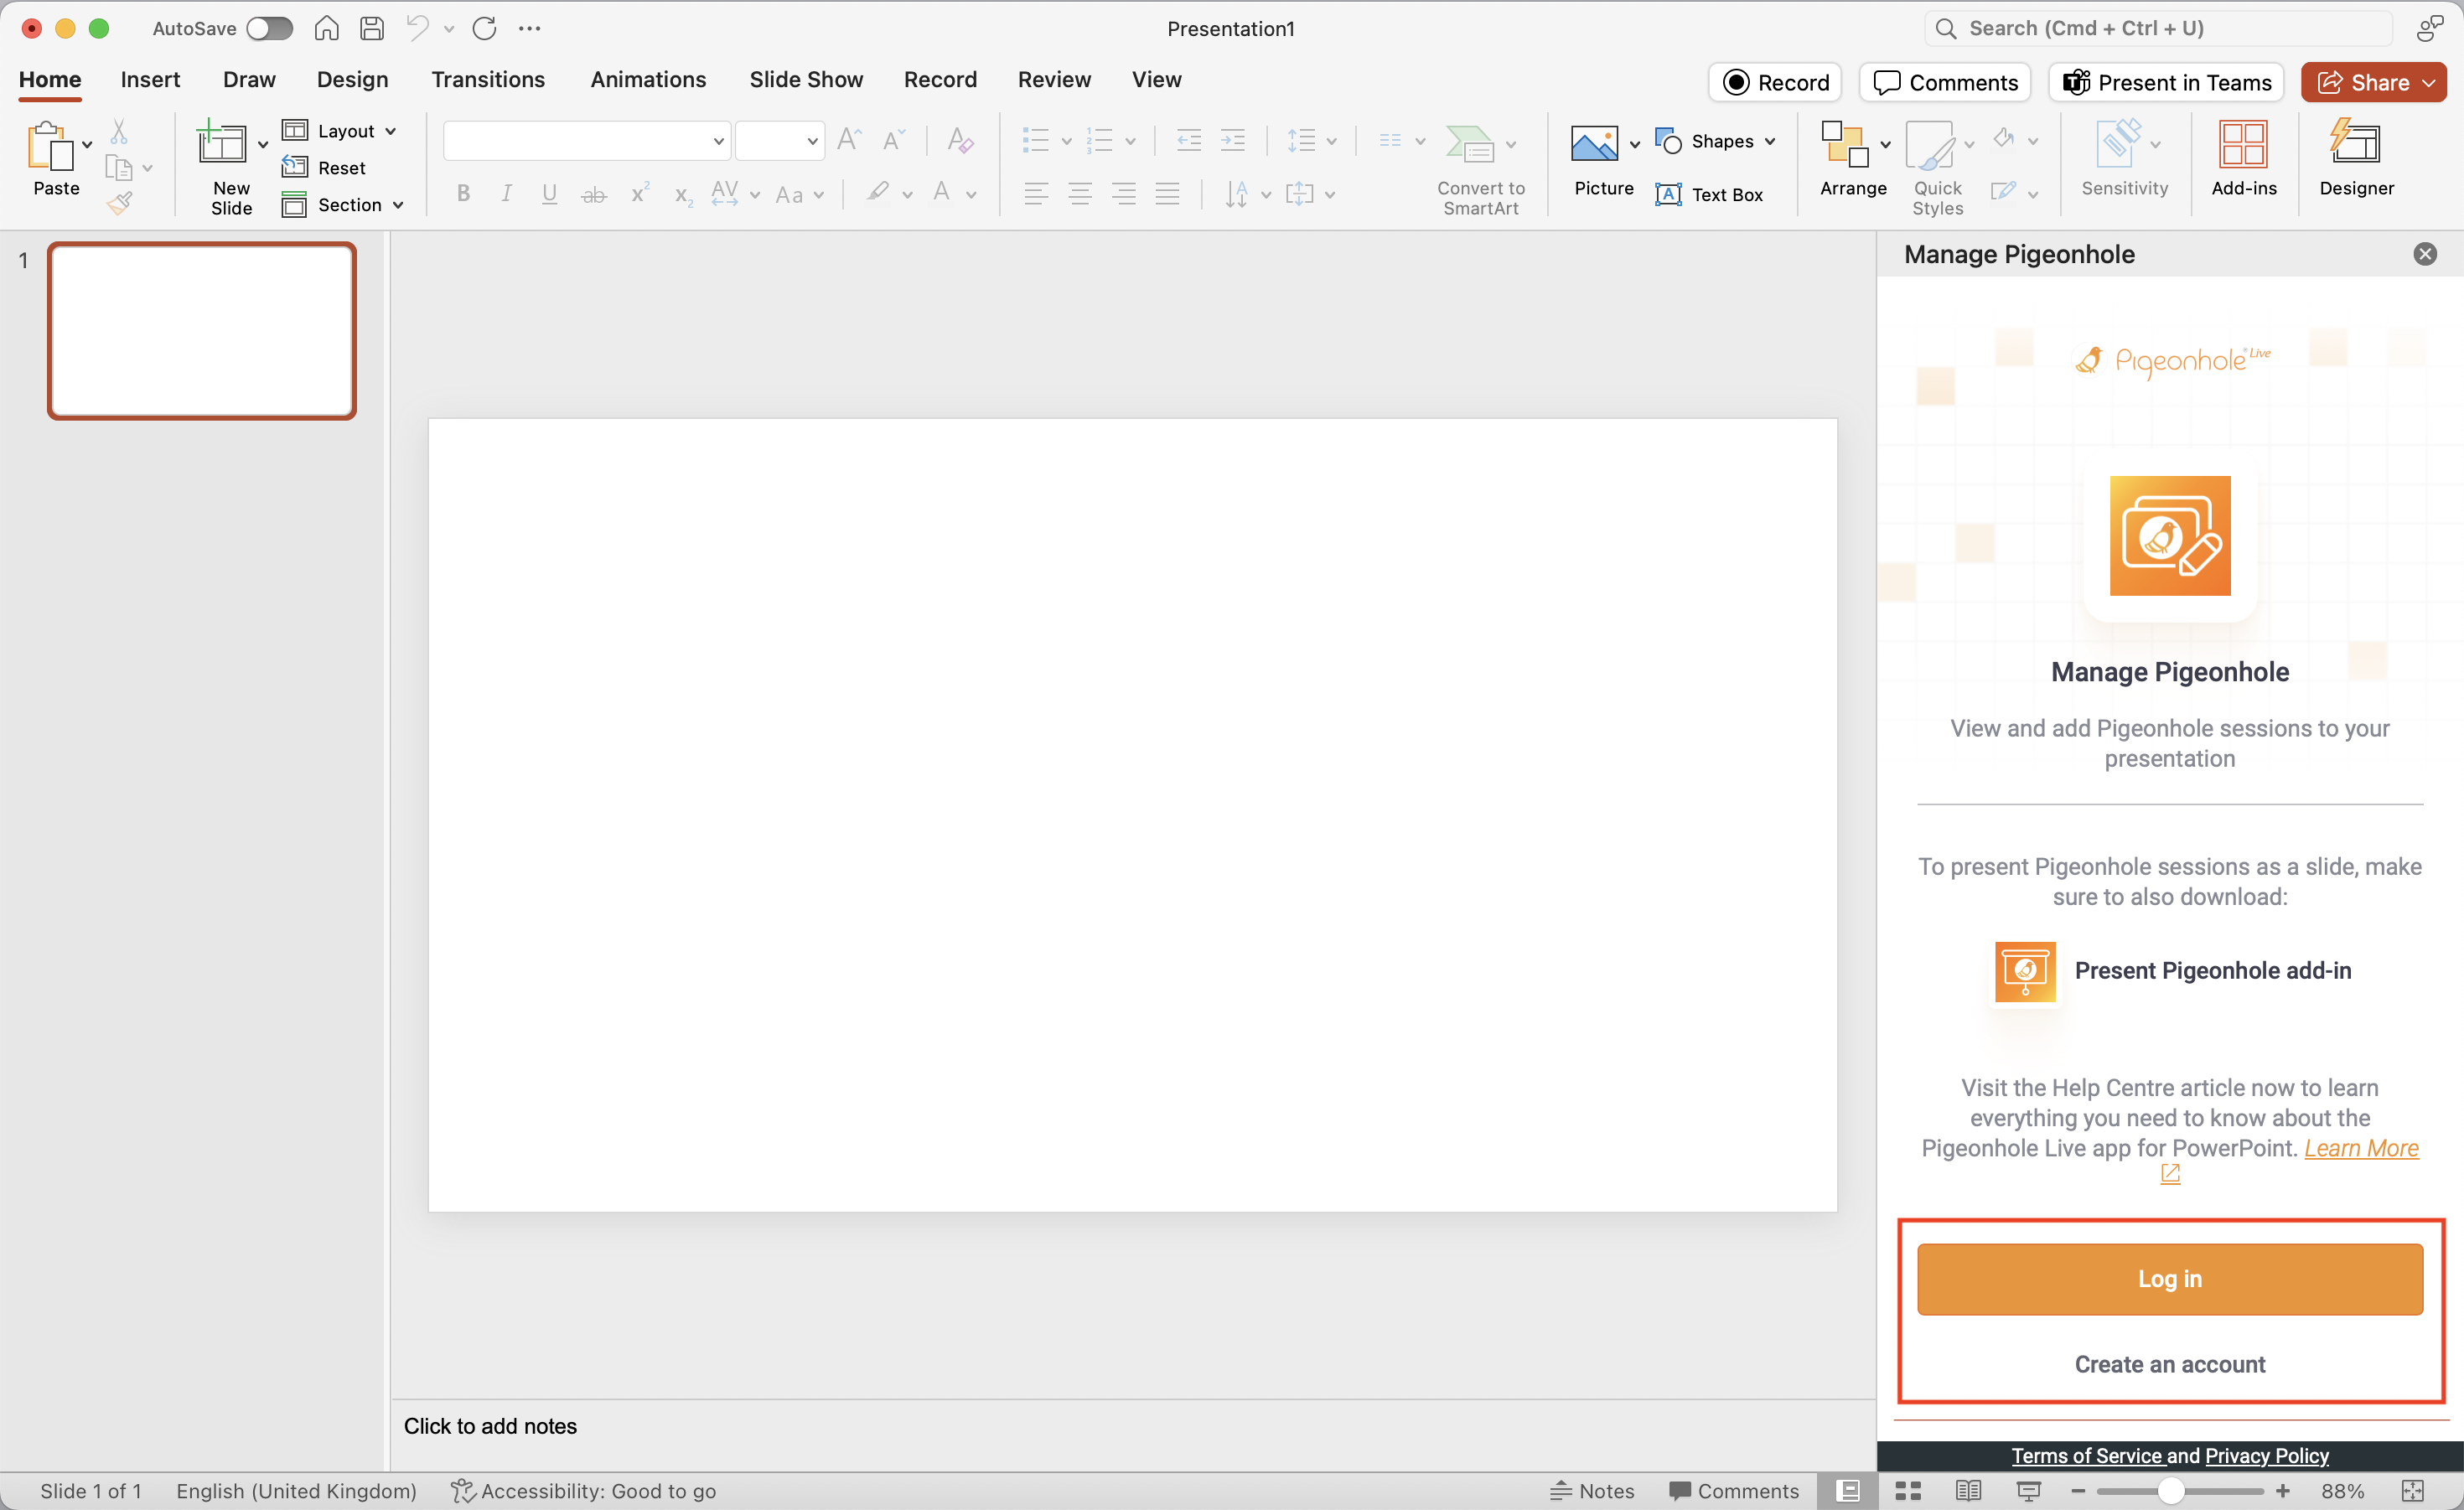Screen dimensions: 2464x1510
Task: Click Clear Formatting icon
Action: (960, 140)
